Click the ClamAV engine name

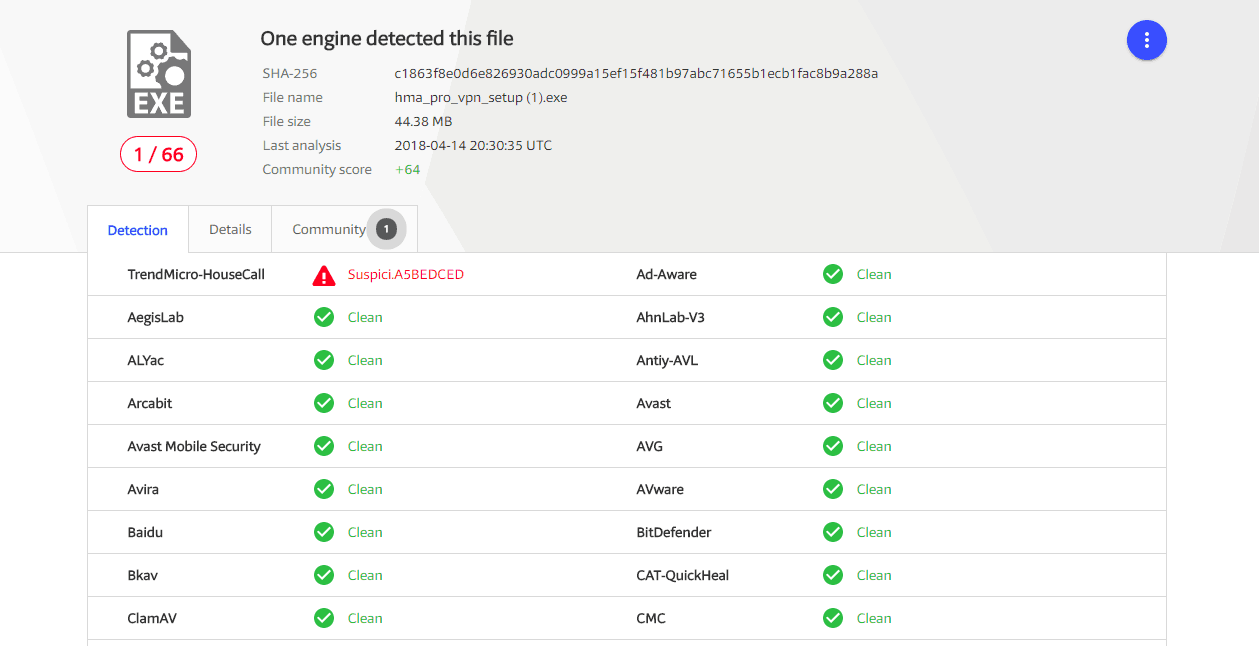[x=152, y=618]
